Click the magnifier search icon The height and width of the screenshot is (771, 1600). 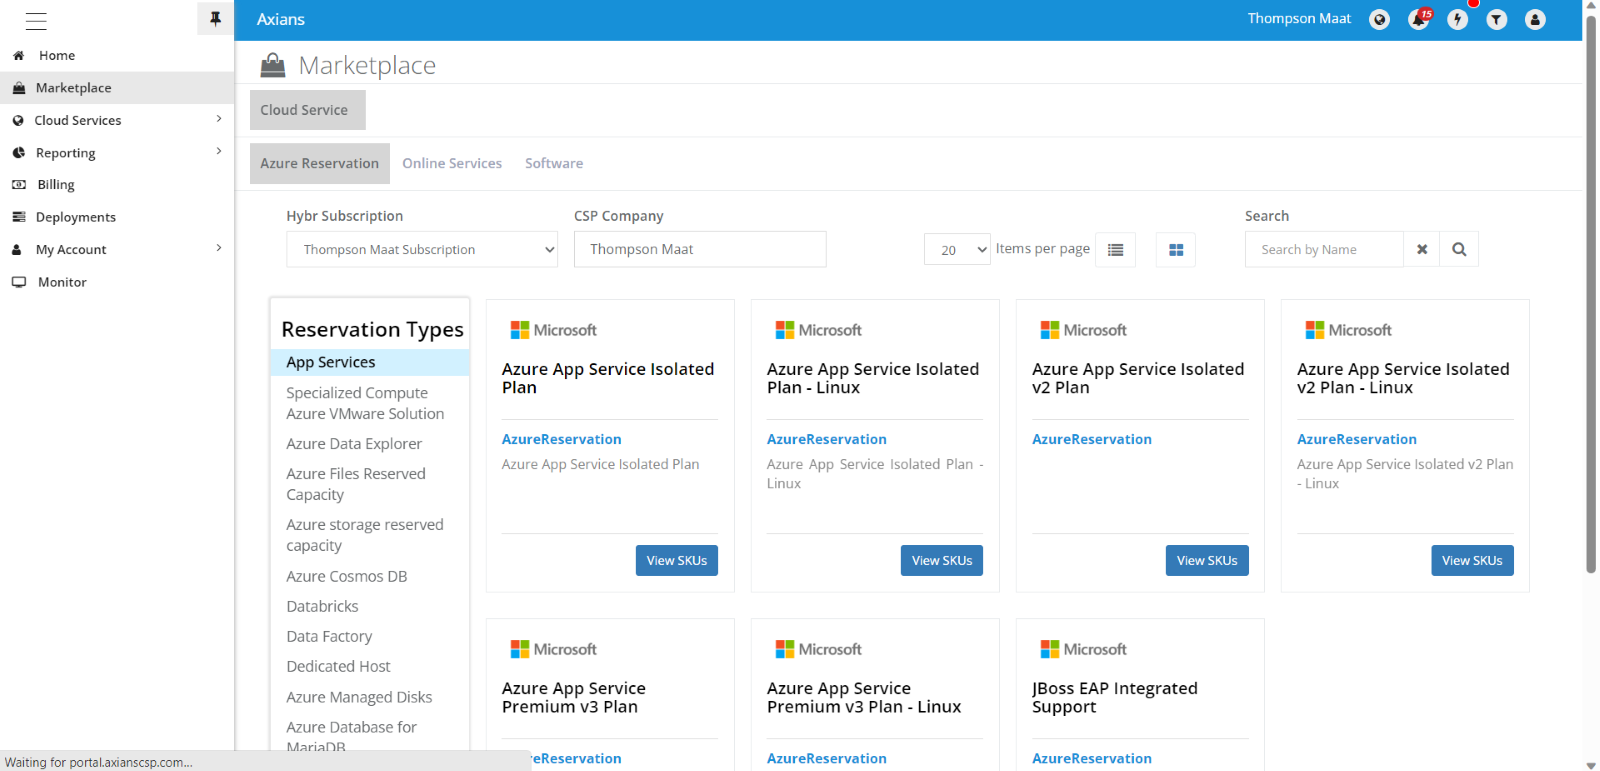tap(1459, 250)
